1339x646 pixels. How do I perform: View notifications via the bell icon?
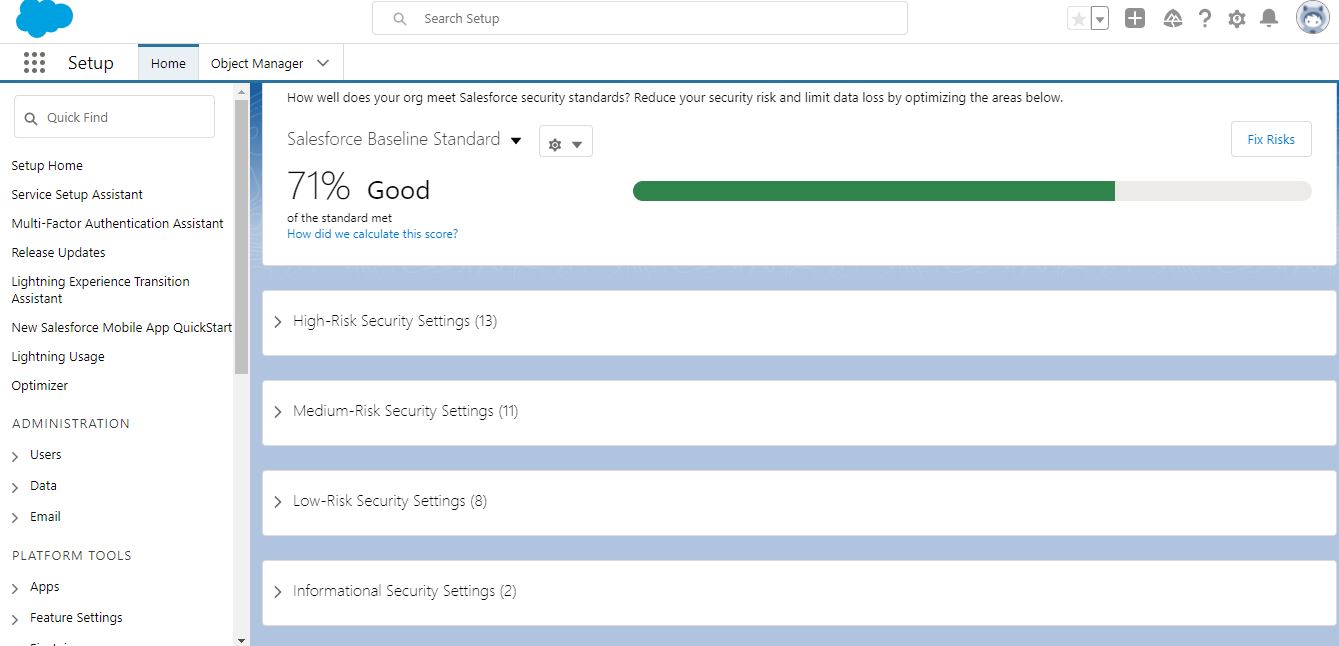click(x=1269, y=18)
